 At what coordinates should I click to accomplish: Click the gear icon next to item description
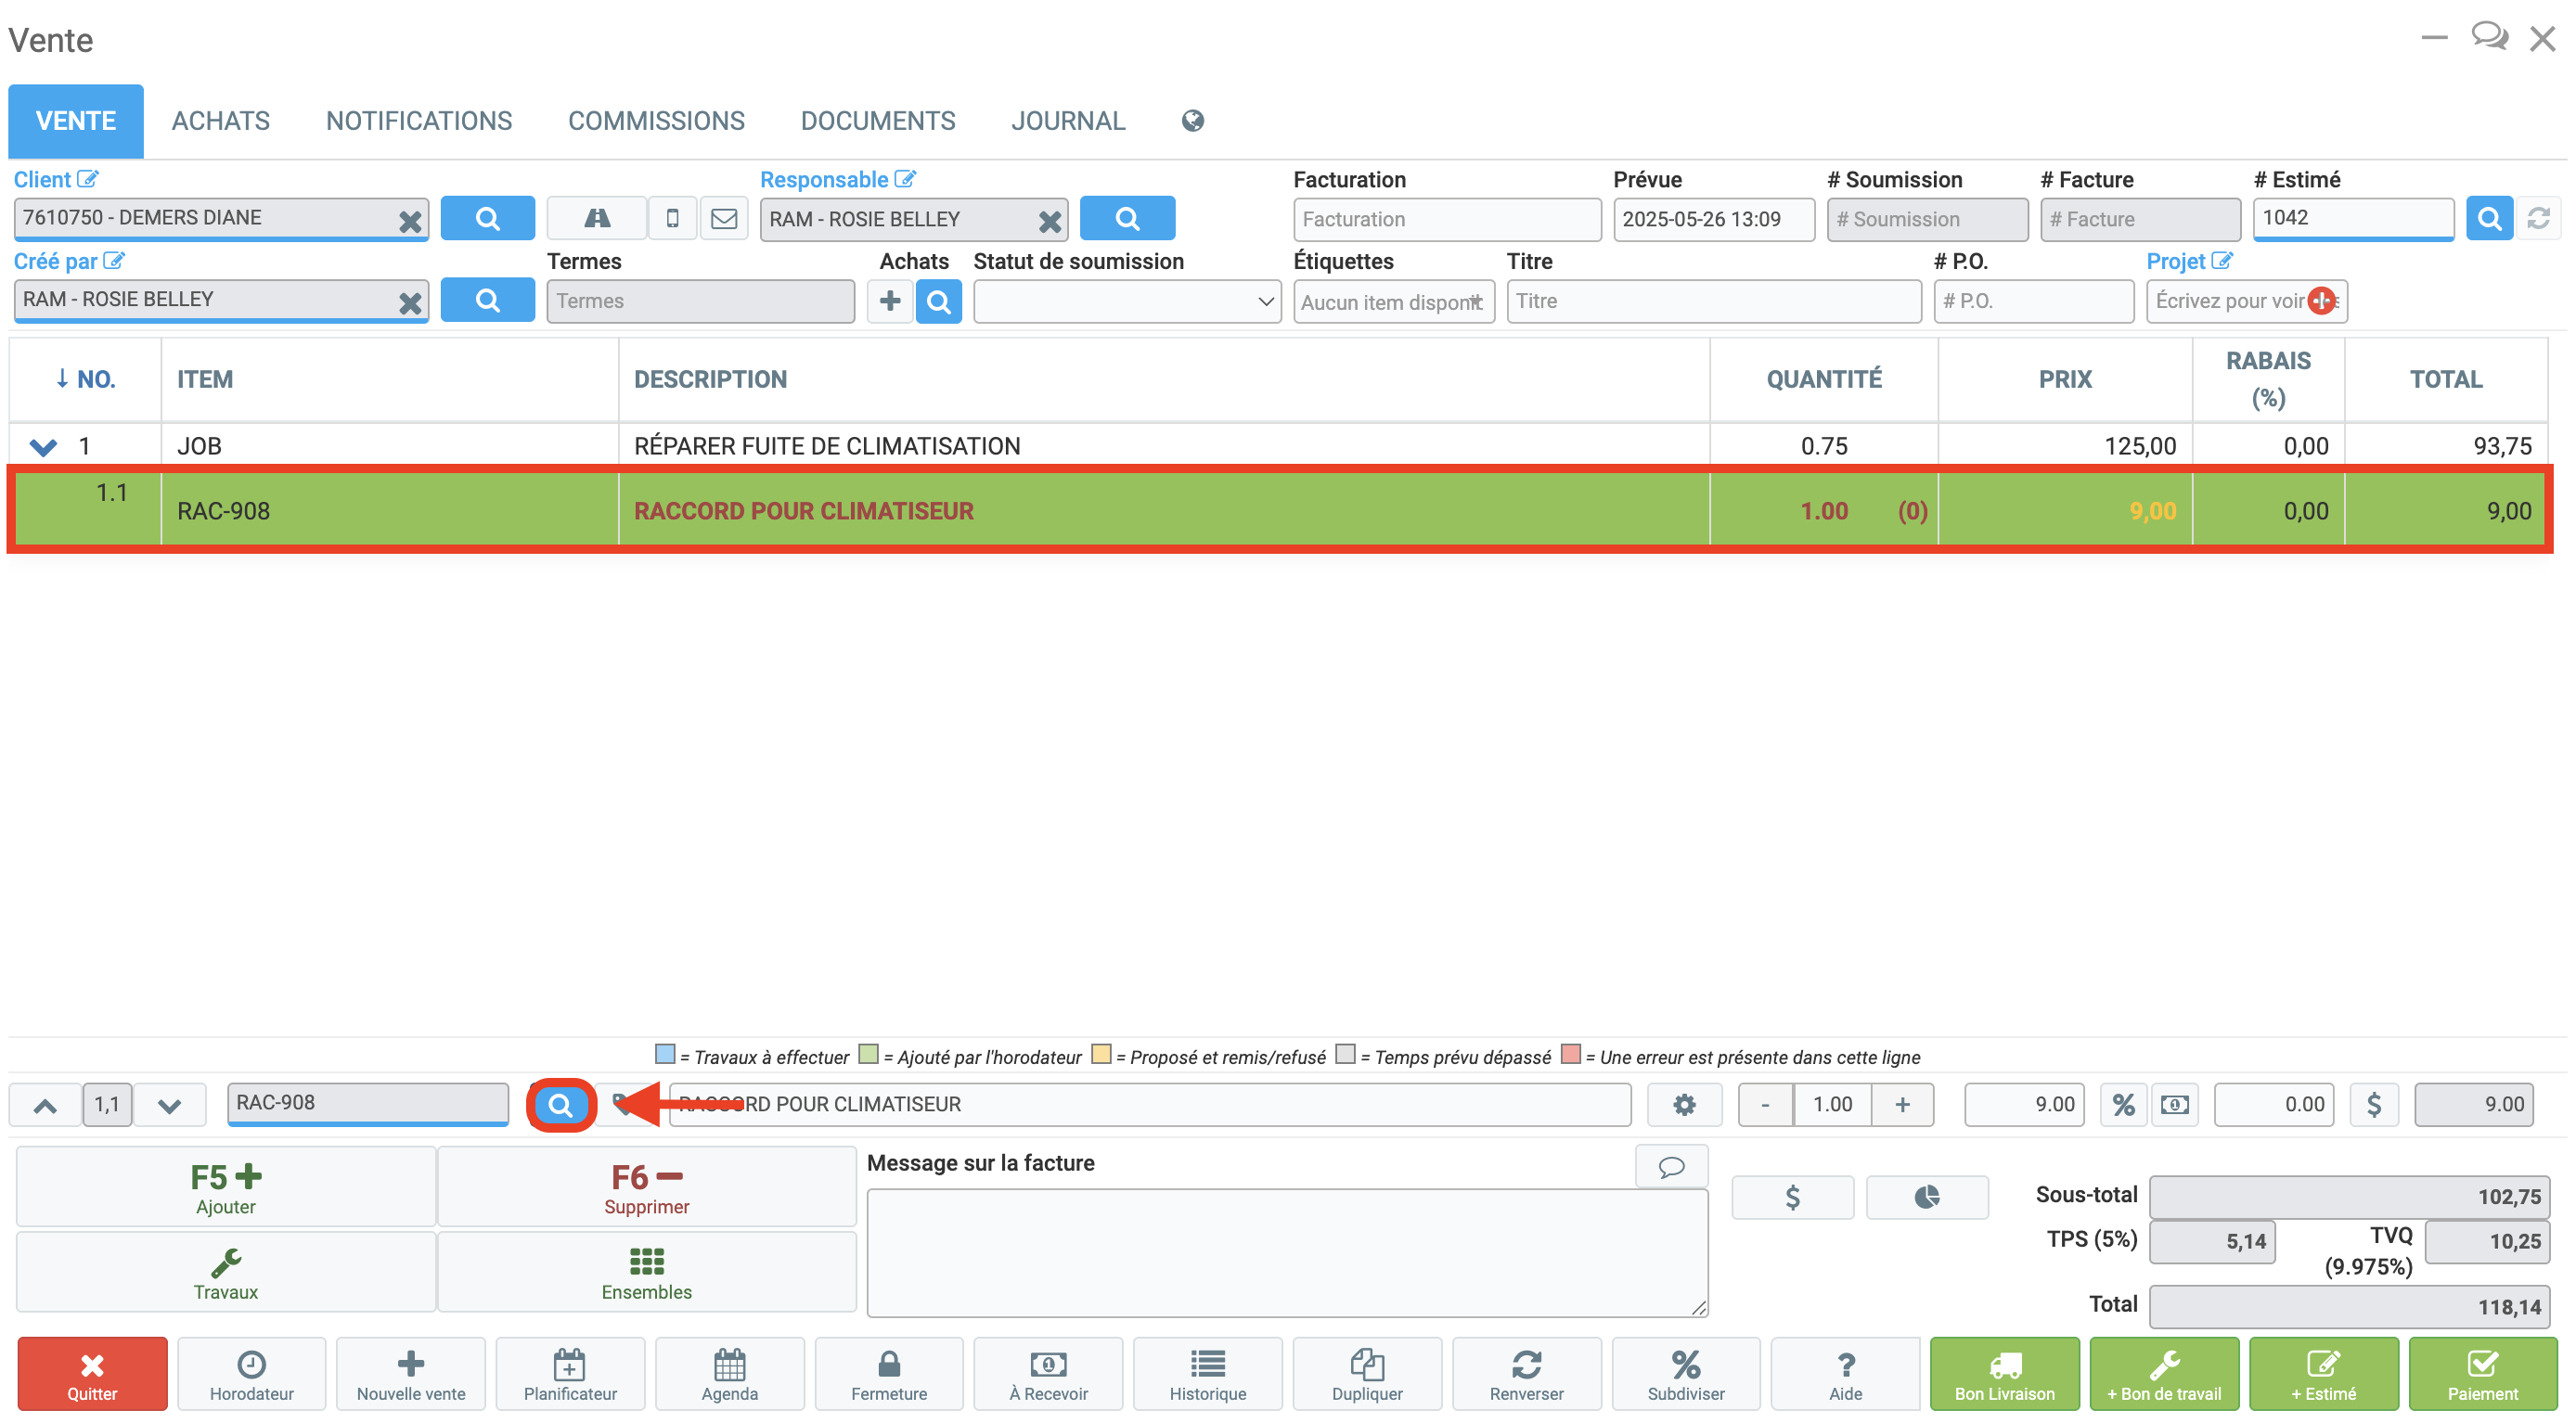(x=1684, y=1104)
